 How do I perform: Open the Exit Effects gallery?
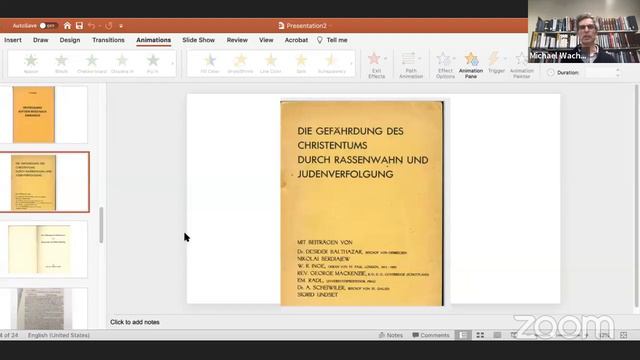376,65
